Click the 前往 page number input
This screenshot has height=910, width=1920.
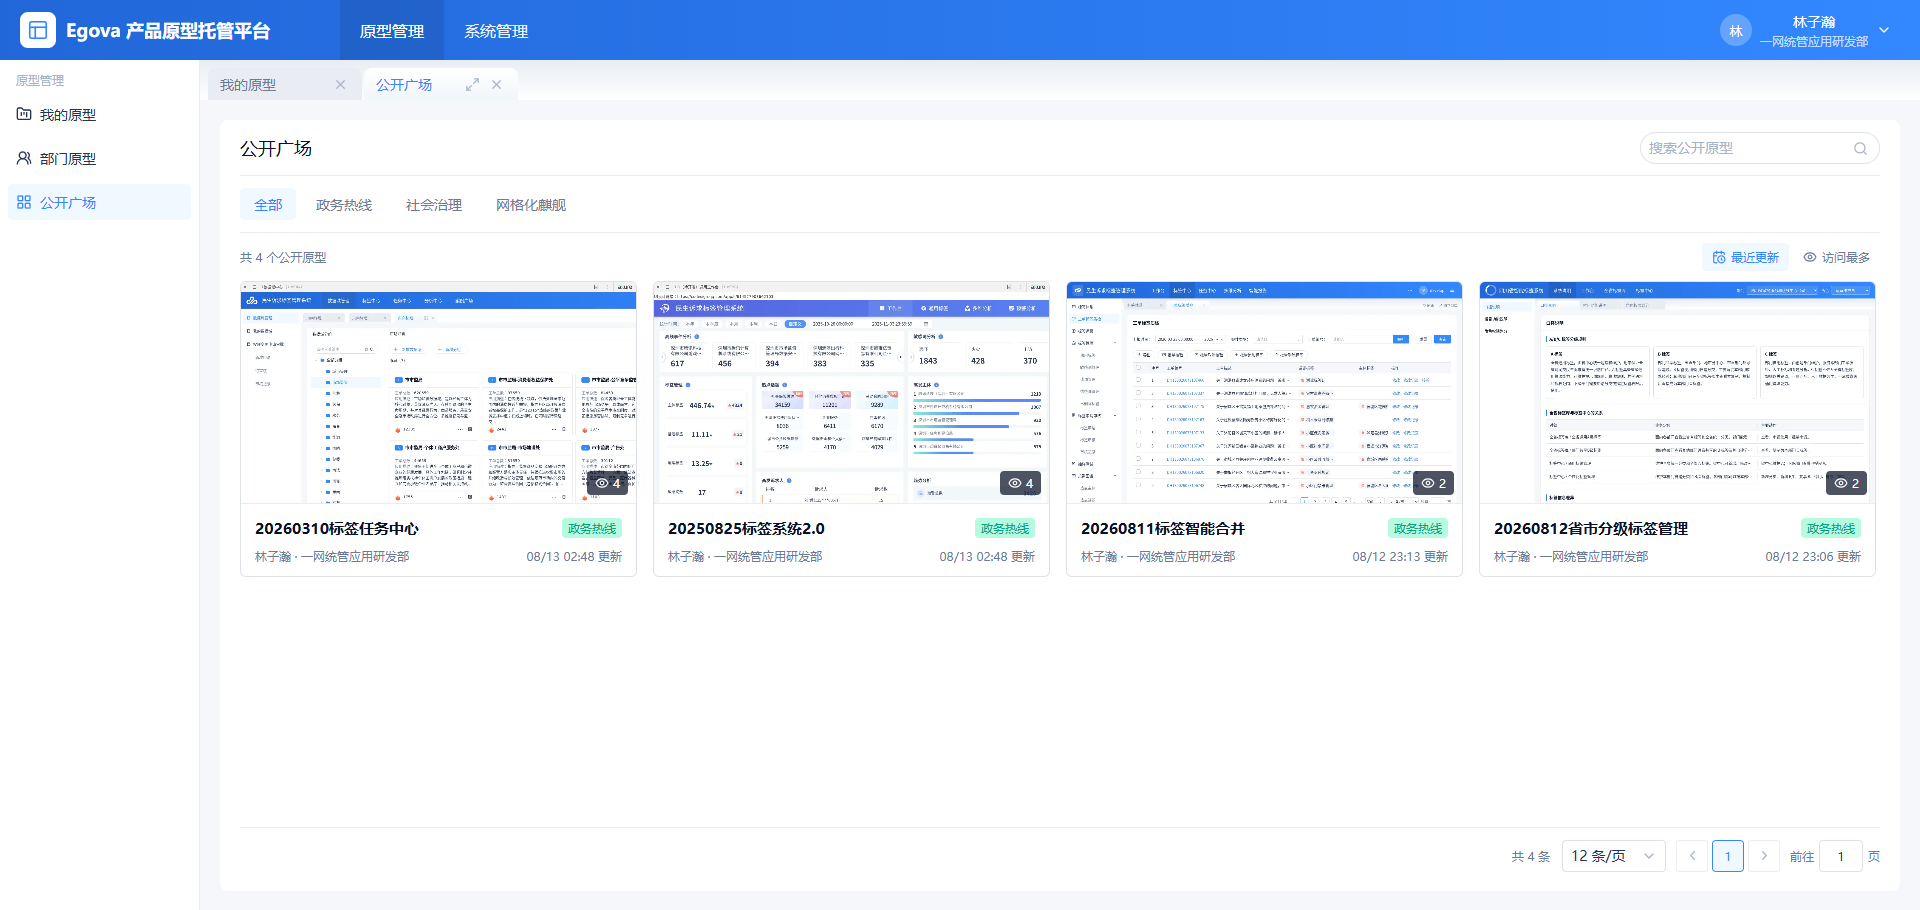click(x=1840, y=856)
